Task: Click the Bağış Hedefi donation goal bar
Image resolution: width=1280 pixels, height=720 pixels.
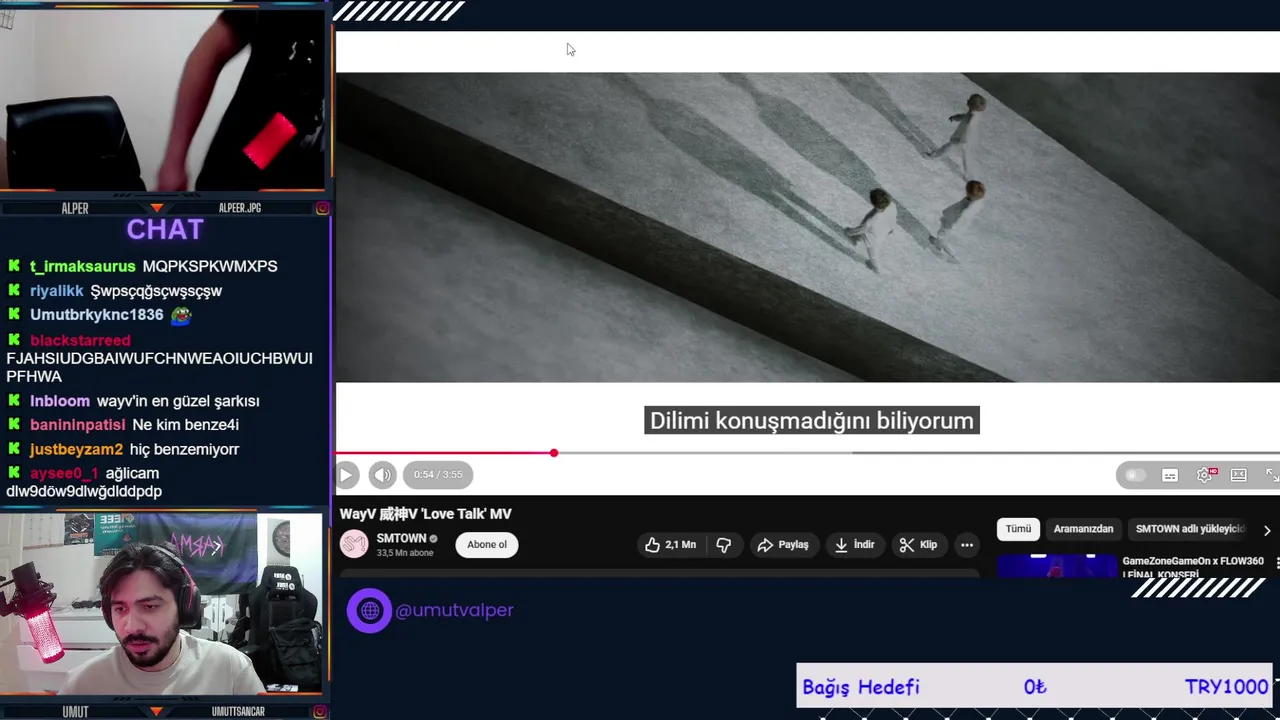Action: [x=1035, y=687]
